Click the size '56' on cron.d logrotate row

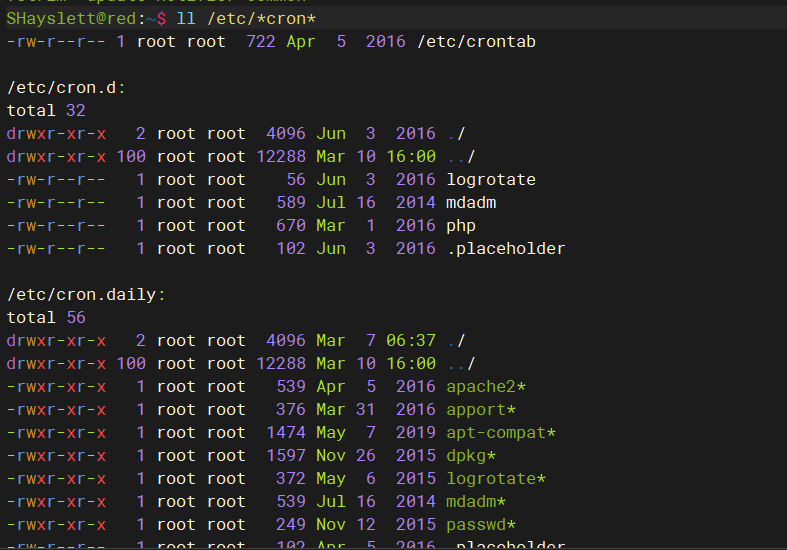(296, 180)
